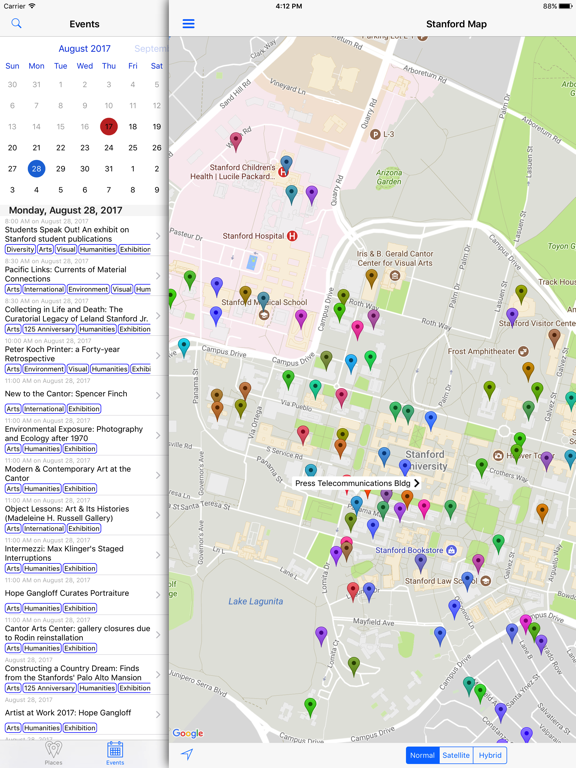This screenshot has height=768, width=576.
Task: Tap the Cantor Center museum icon
Action: 394,276
